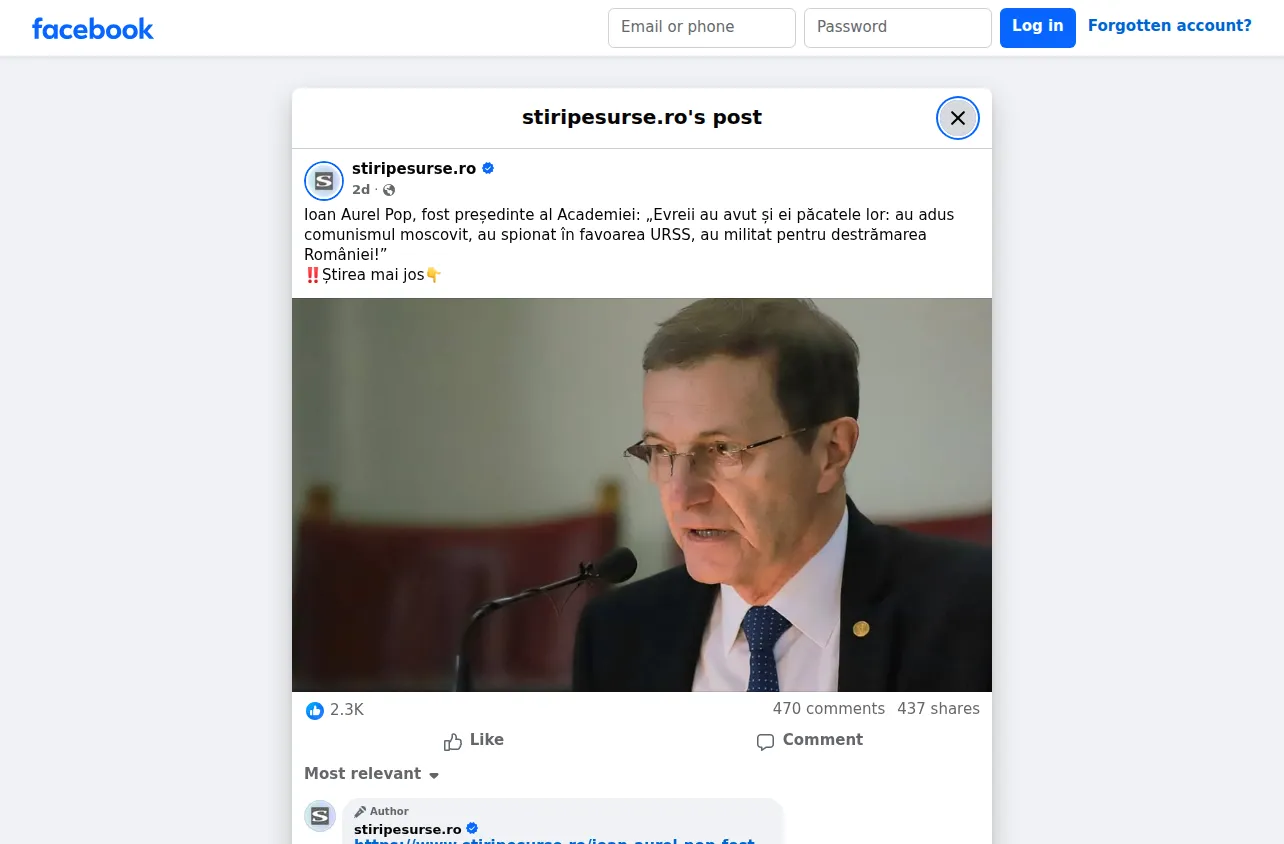Click the Email or phone field
This screenshot has width=1284, height=844.
click(x=702, y=28)
